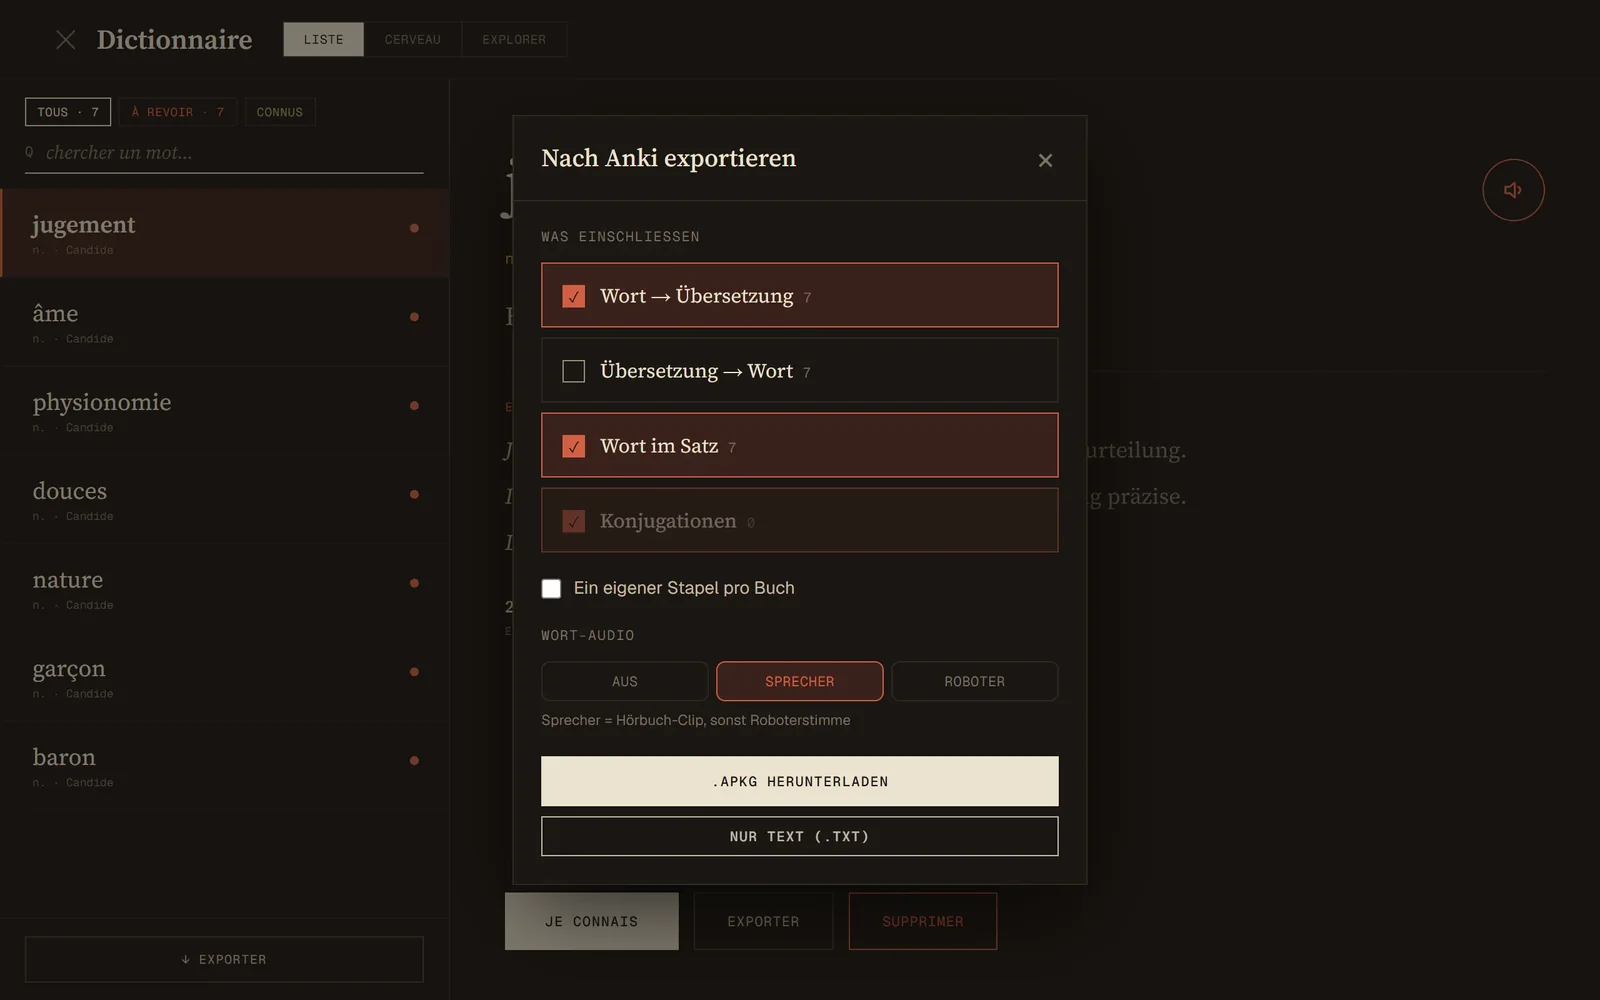
Task: Select the word âme in the list
Action: point(224,322)
